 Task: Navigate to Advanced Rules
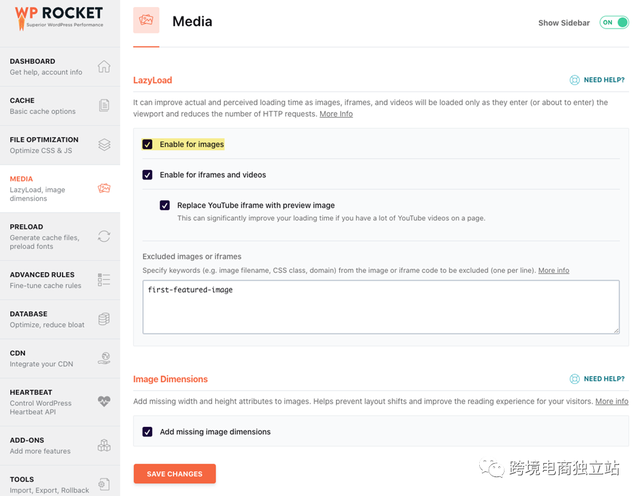click(x=60, y=280)
